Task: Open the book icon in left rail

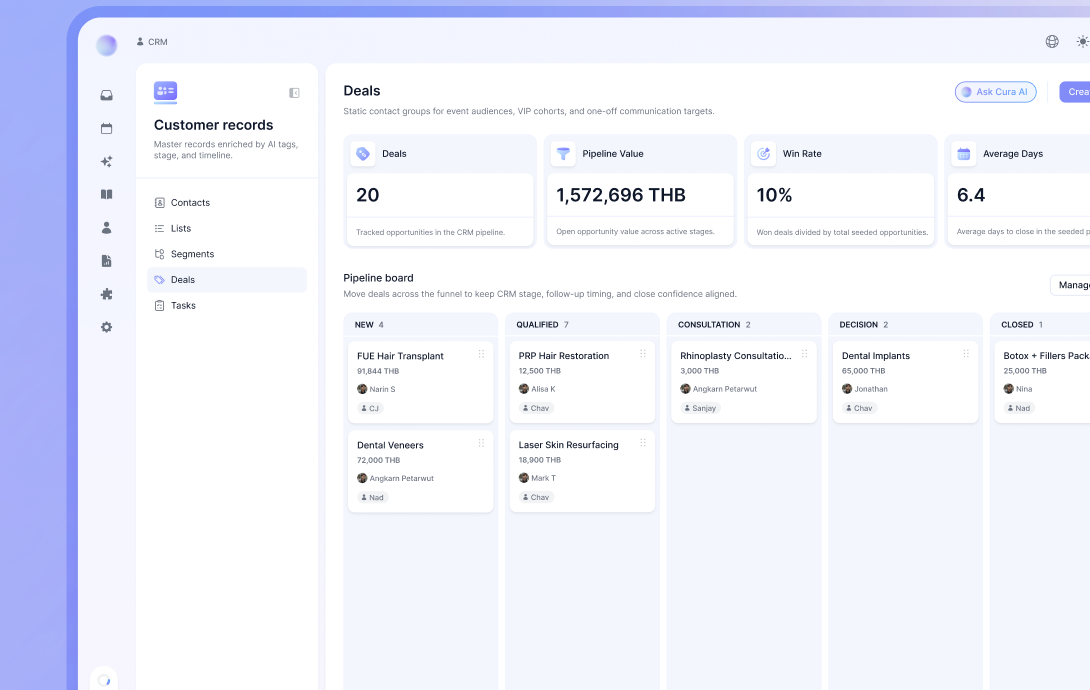Action: click(x=106, y=195)
